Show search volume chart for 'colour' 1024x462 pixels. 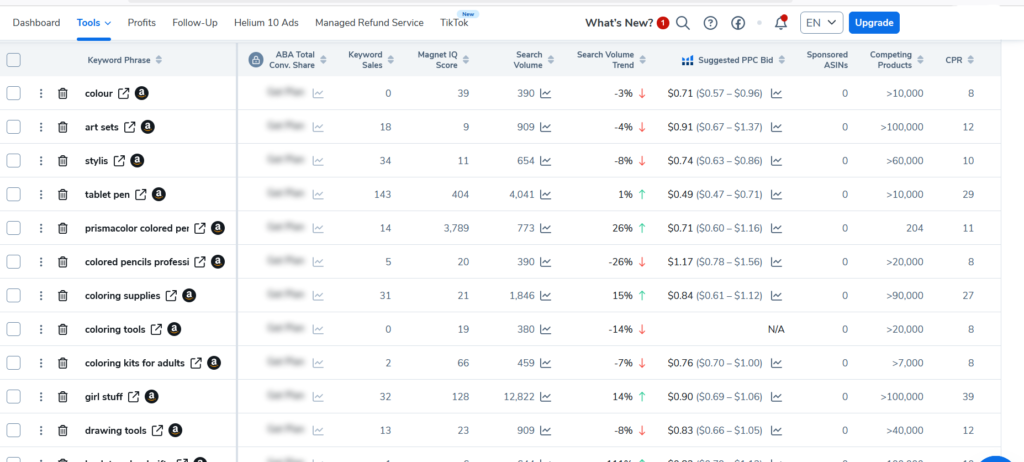(545, 93)
